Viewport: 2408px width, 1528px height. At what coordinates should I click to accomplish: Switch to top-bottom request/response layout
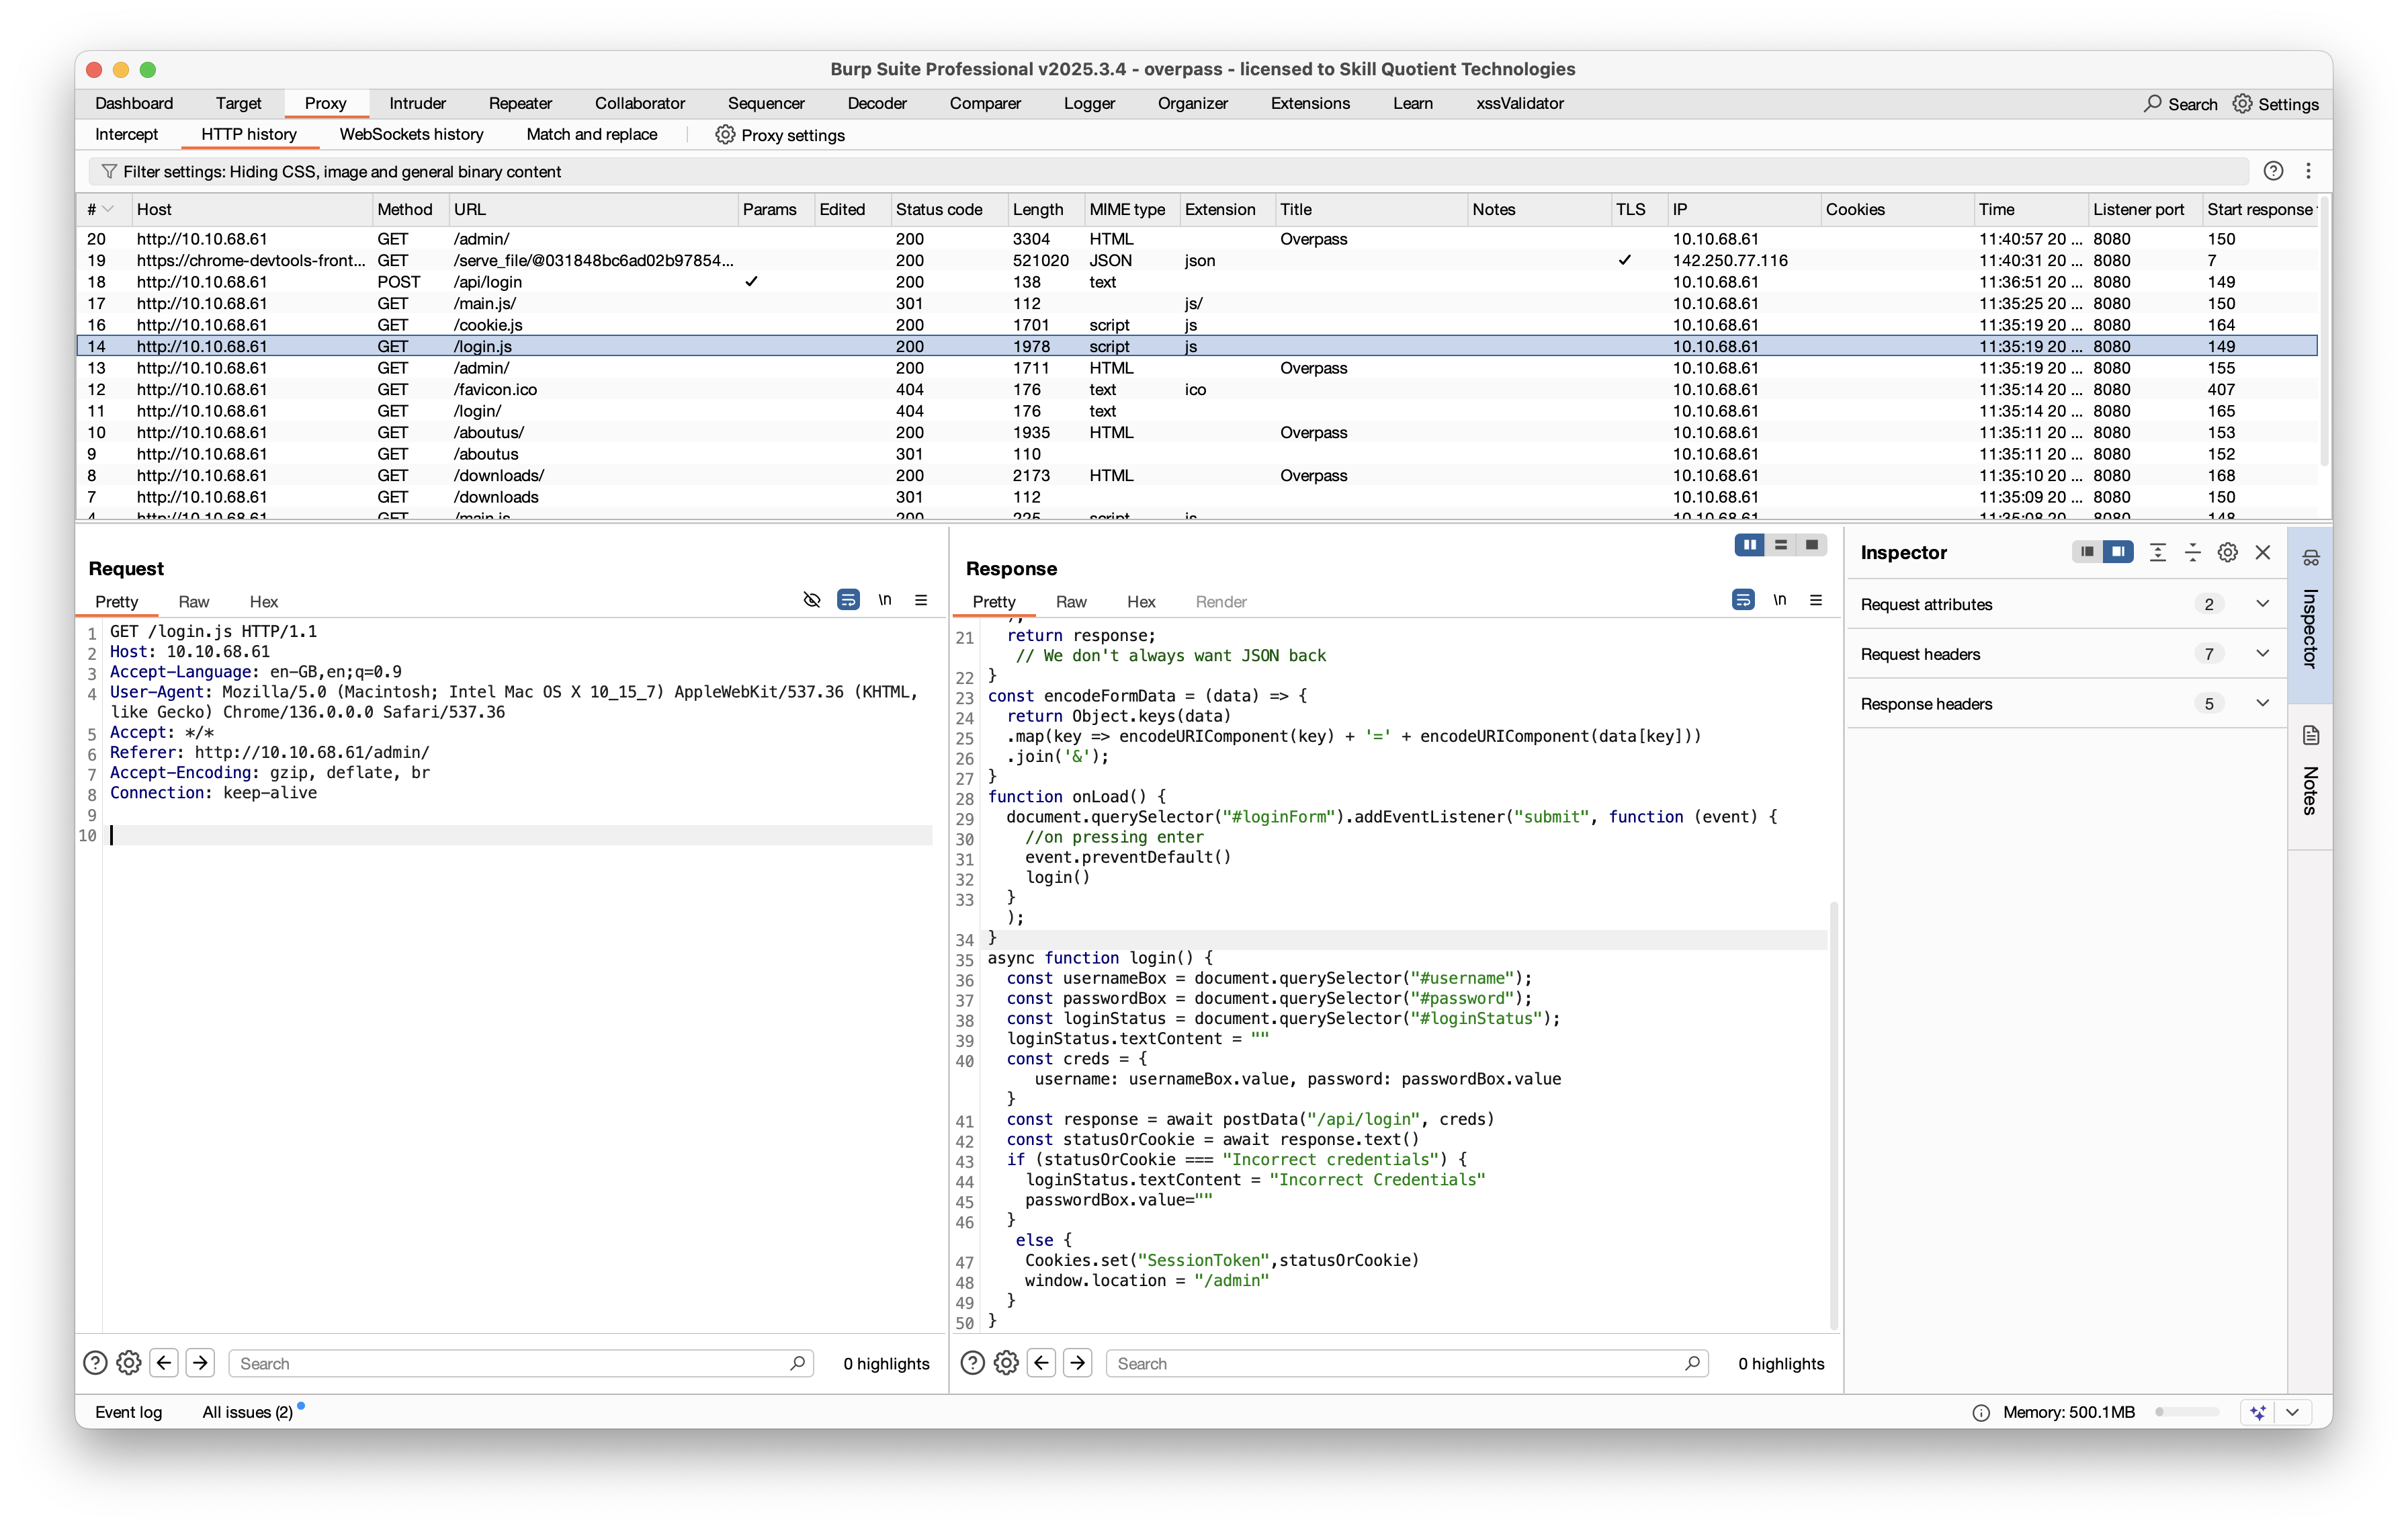point(1781,545)
